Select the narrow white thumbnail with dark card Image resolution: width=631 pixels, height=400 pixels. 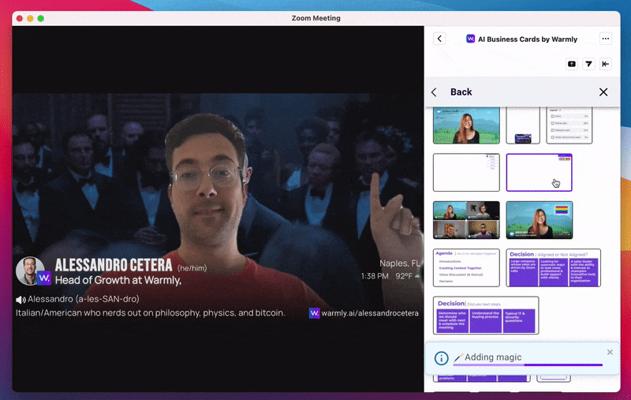pyautogui.click(x=523, y=126)
